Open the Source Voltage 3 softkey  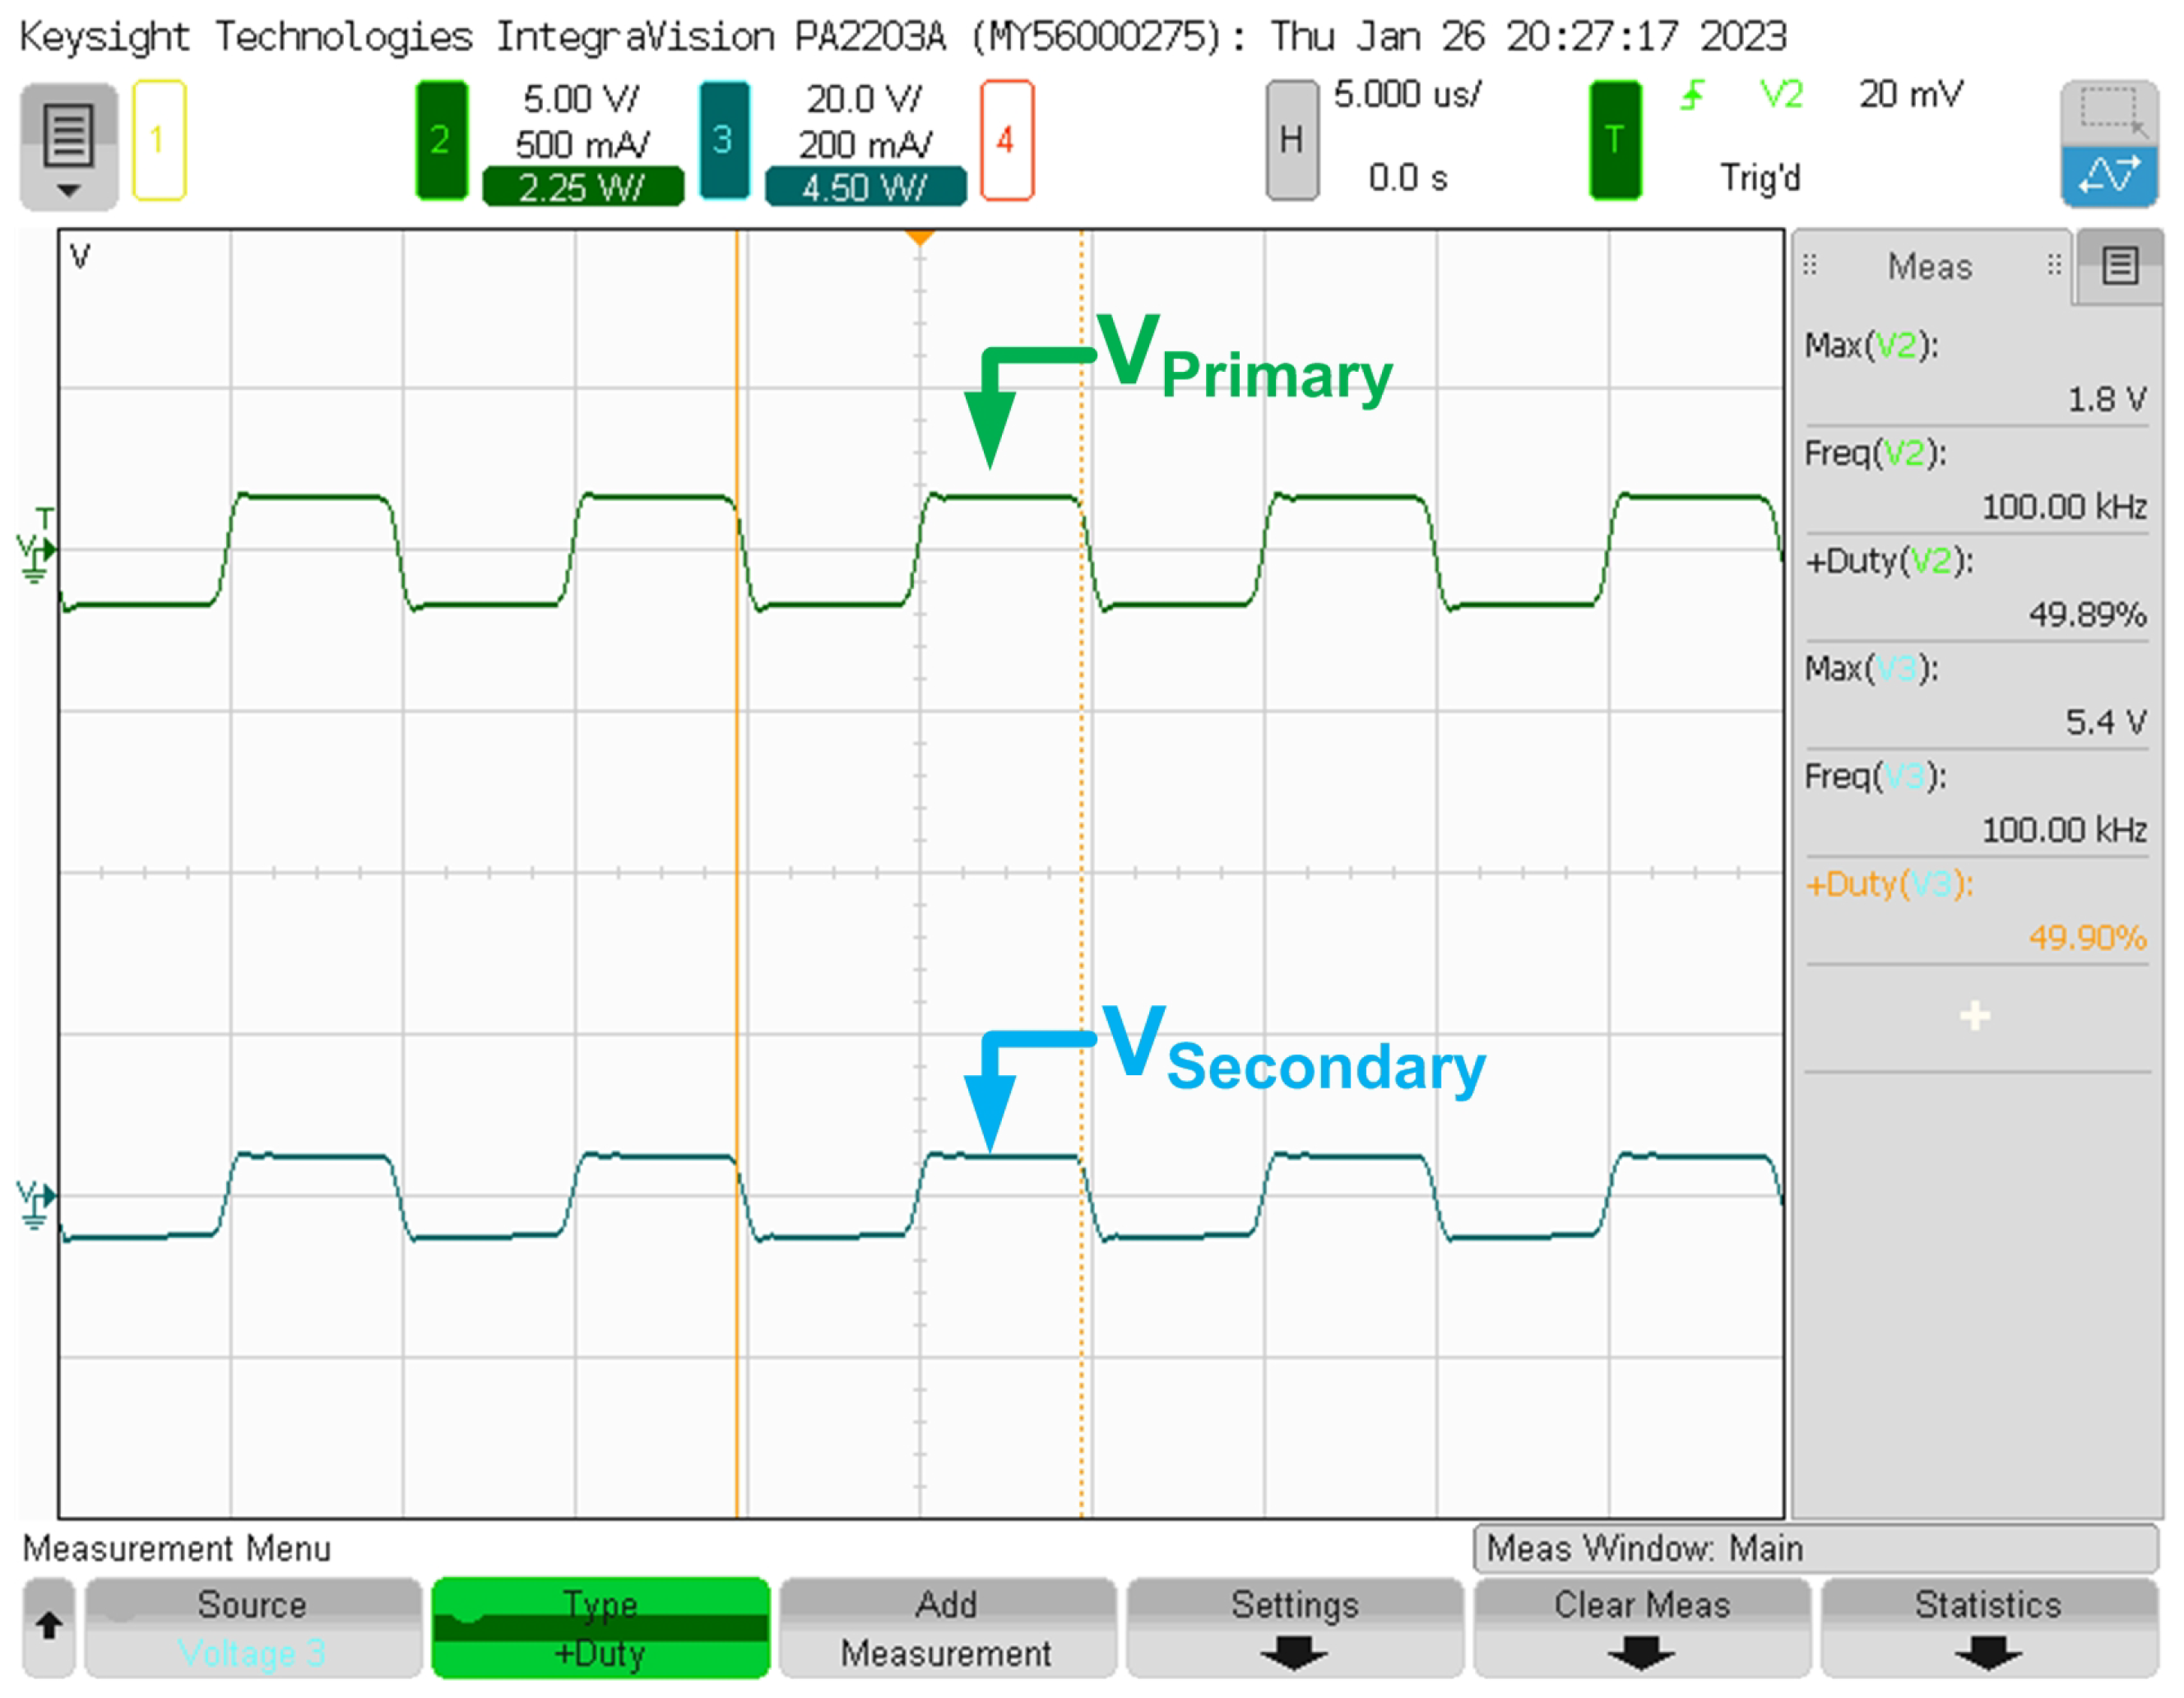pos(252,1627)
